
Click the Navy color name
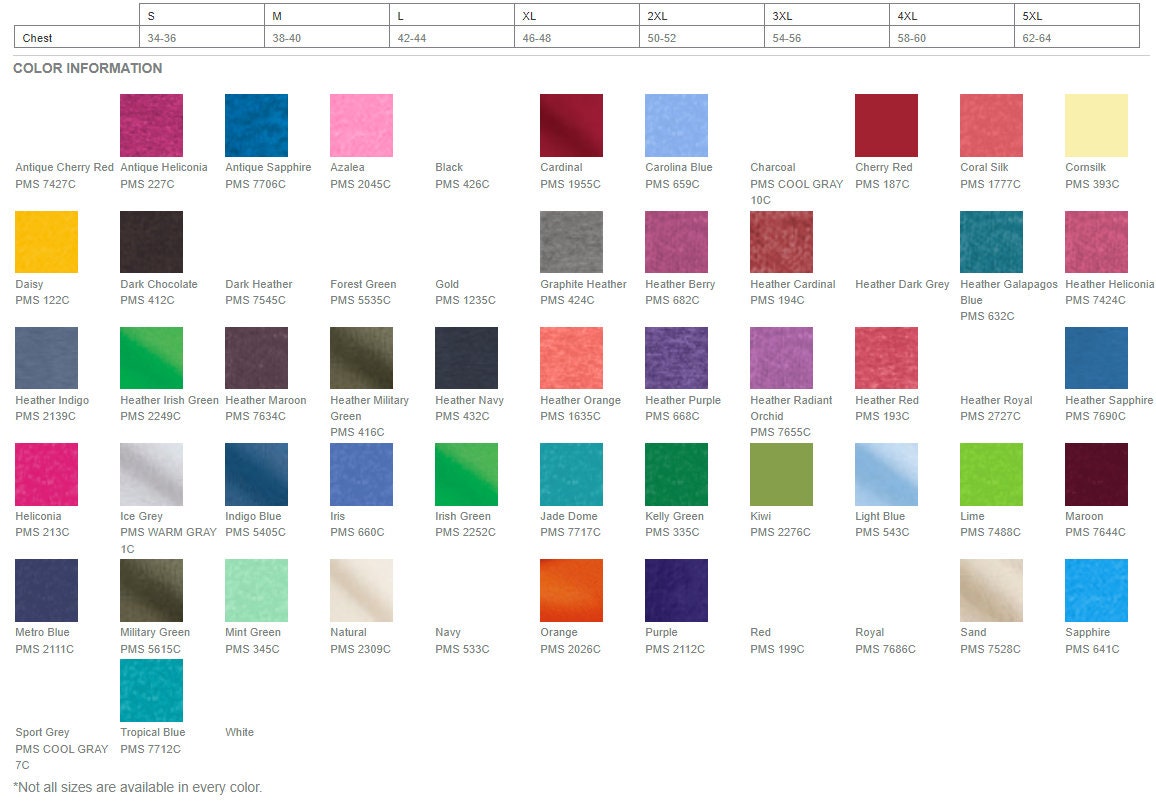click(x=448, y=632)
